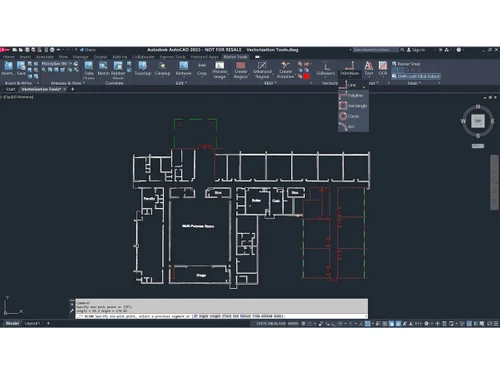The height and width of the screenshot is (375, 500).
Task: Click the Crop tool icon
Action: (202, 68)
